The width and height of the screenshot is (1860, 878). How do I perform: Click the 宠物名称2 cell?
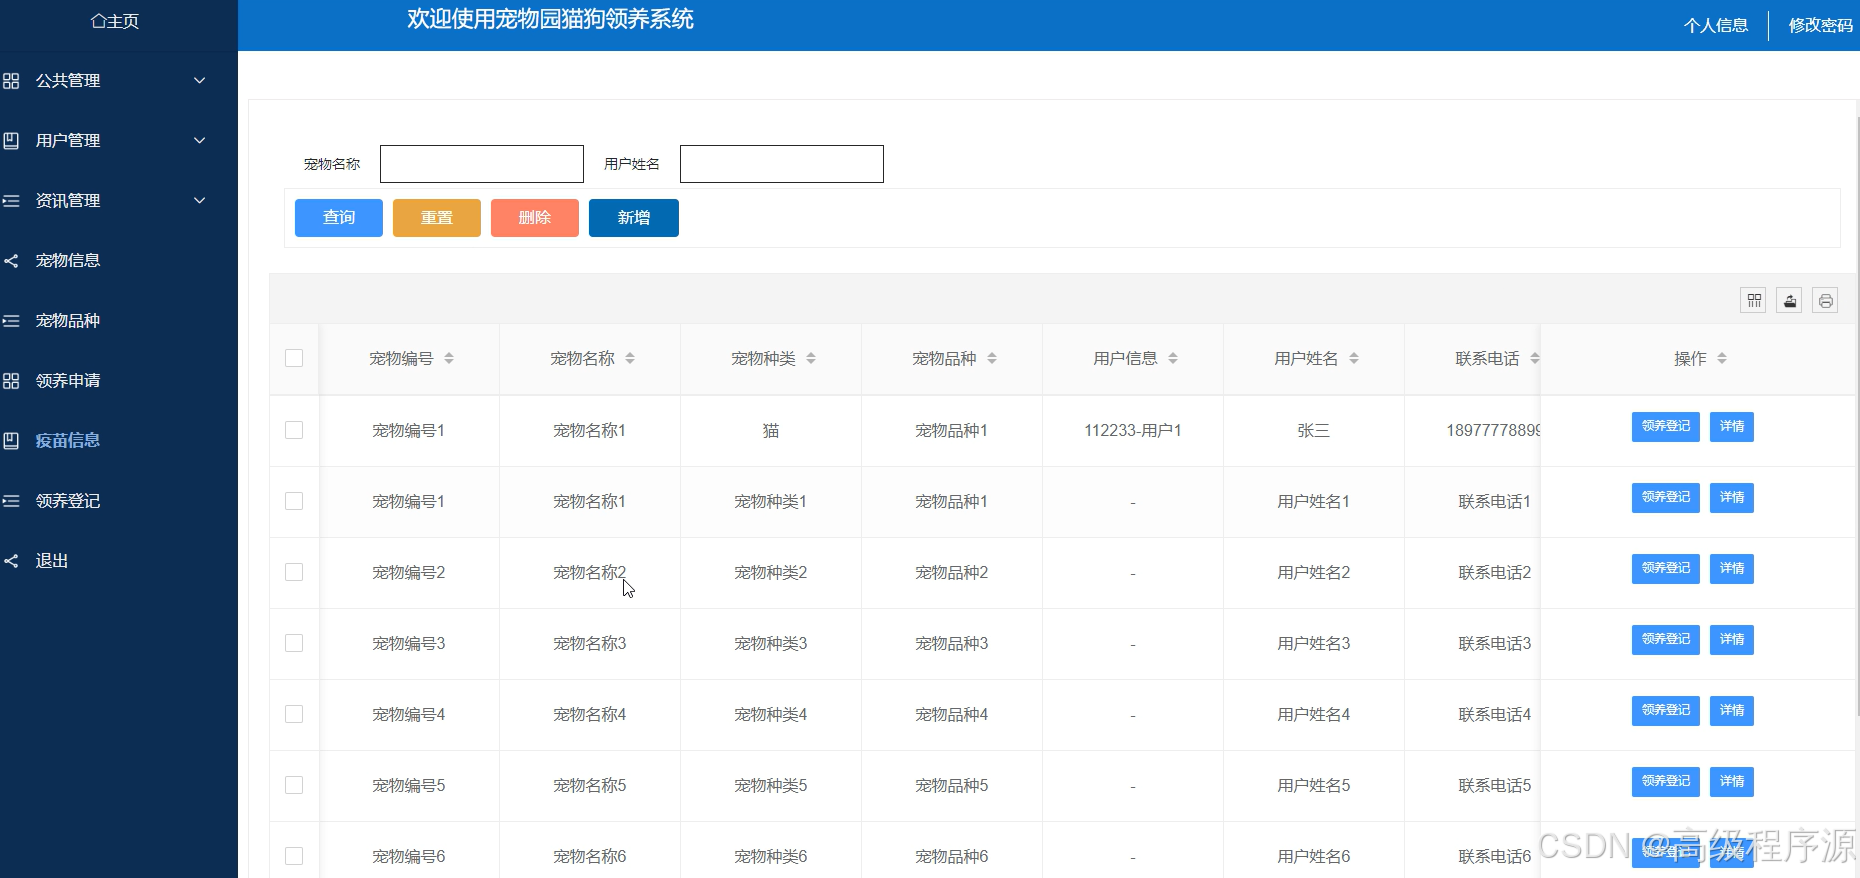(x=590, y=573)
